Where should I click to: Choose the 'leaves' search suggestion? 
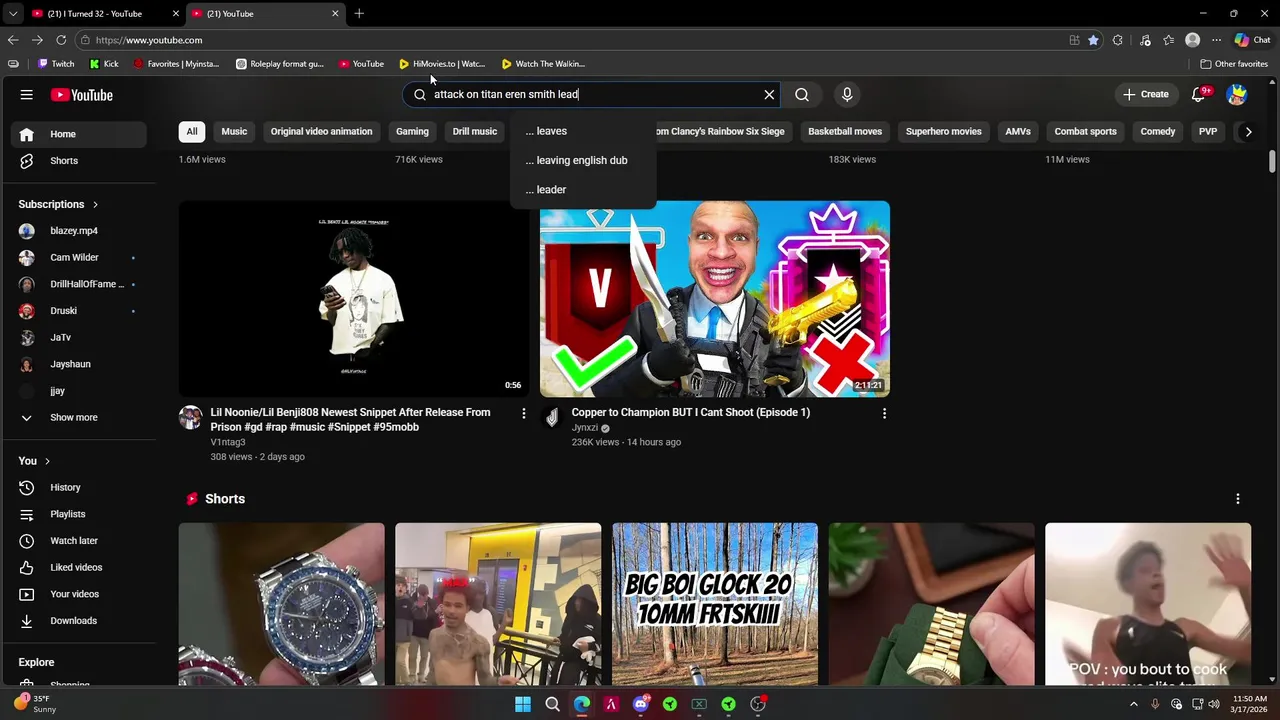click(583, 131)
